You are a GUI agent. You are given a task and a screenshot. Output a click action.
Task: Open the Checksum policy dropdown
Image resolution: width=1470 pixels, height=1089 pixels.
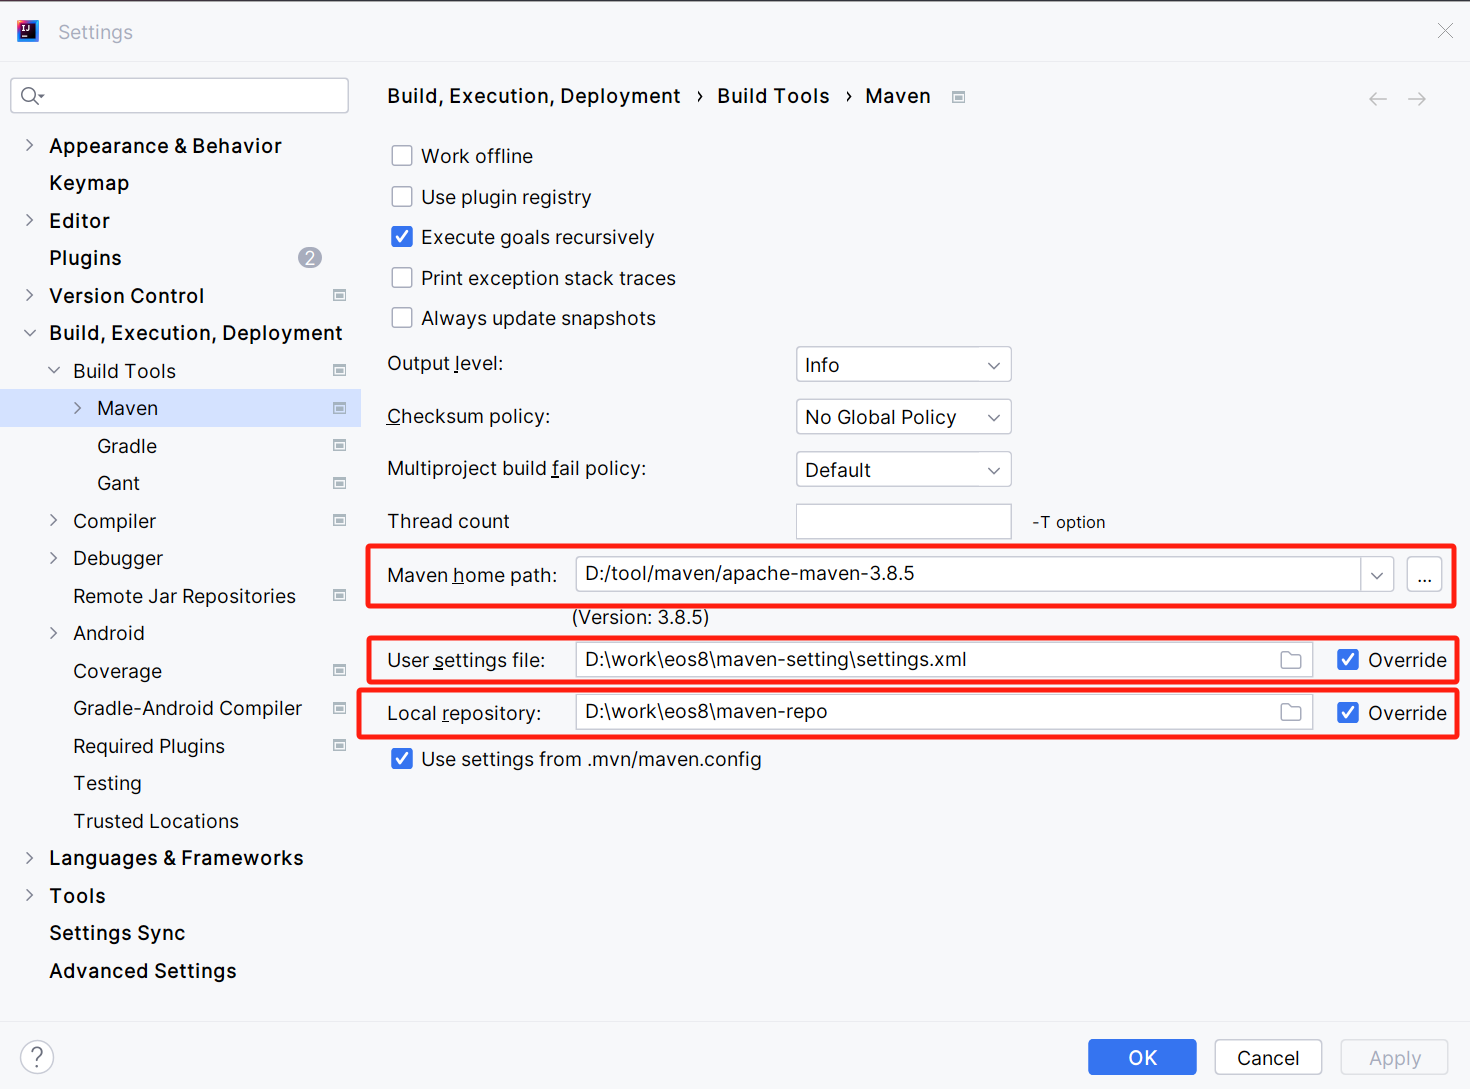(903, 417)
